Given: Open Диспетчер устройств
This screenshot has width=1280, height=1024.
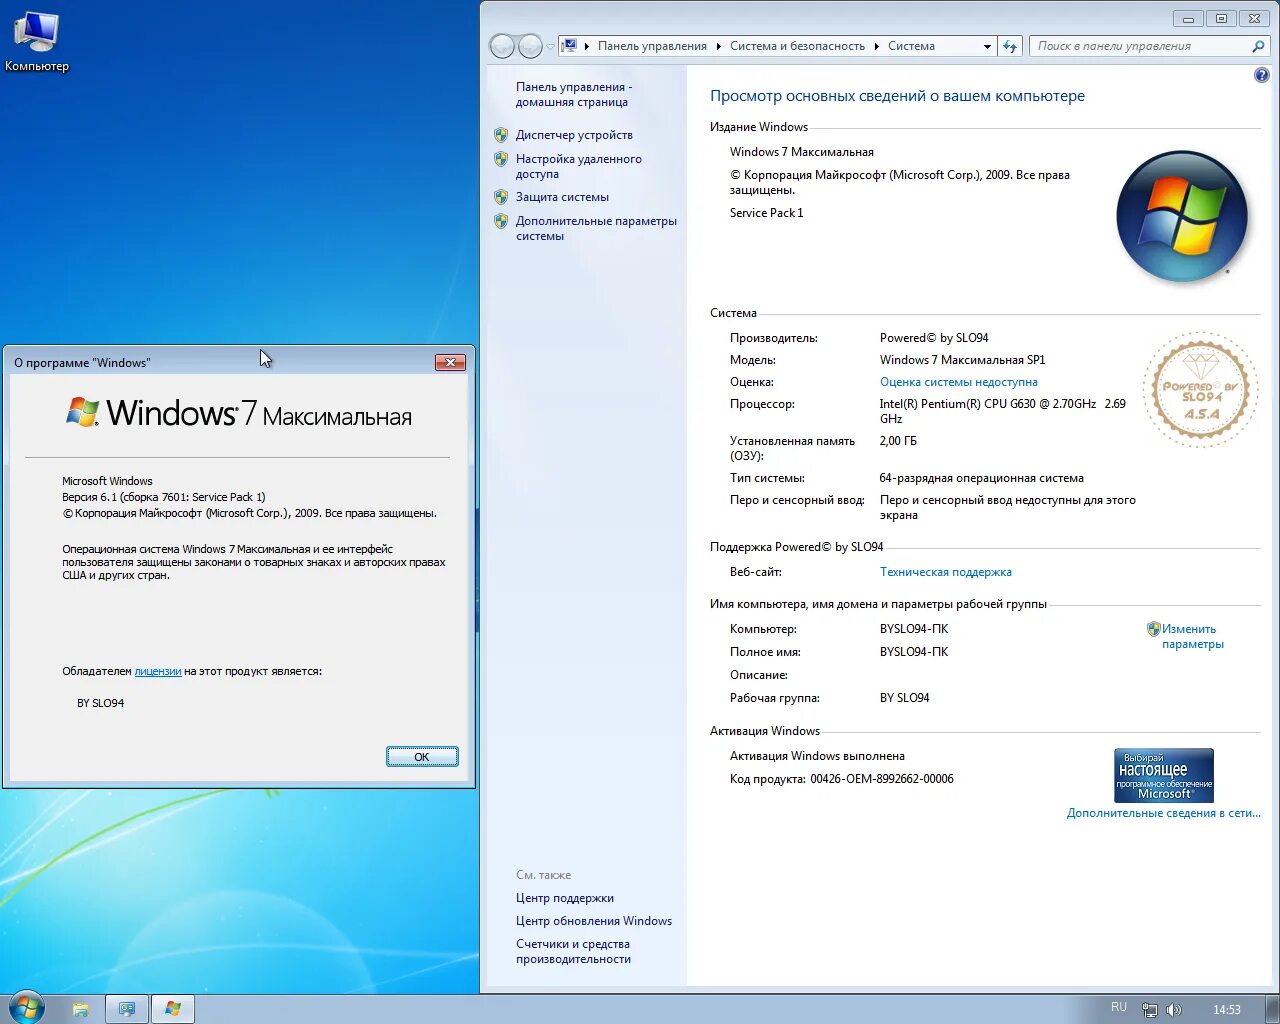Looking at the screenshot, I should tap(574, 135).
